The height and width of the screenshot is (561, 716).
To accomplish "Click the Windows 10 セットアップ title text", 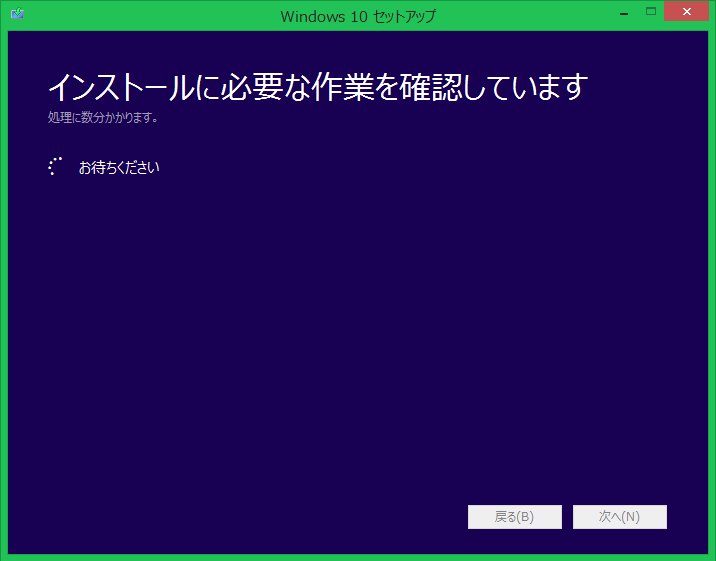I will [x=358, y=16].
